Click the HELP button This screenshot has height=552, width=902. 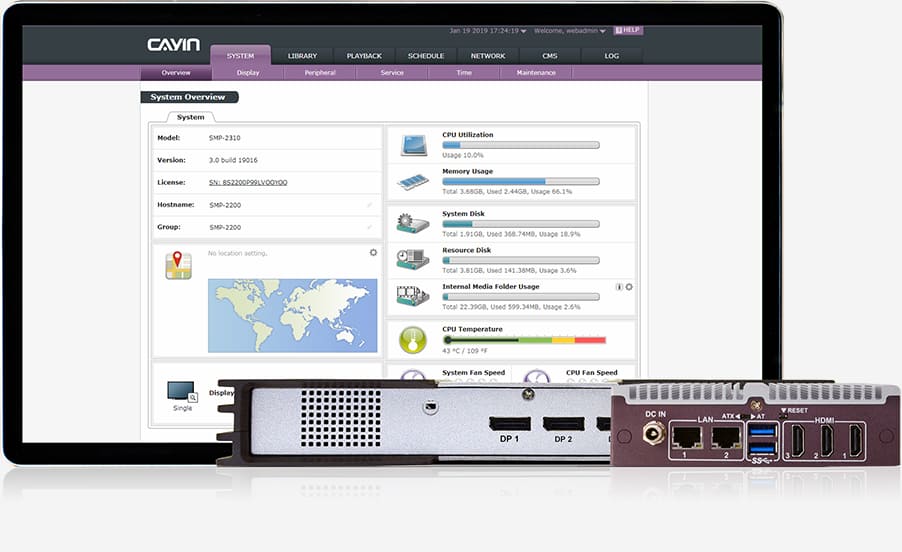[628, 30]
